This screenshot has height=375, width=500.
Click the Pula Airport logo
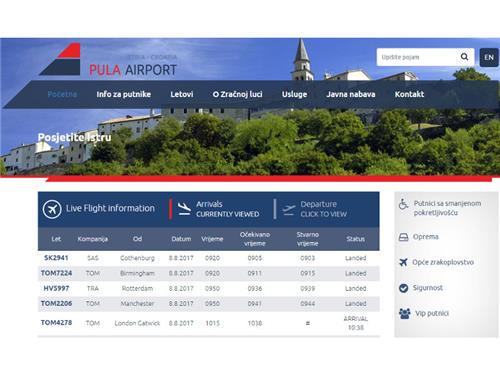tap(108, 60)
